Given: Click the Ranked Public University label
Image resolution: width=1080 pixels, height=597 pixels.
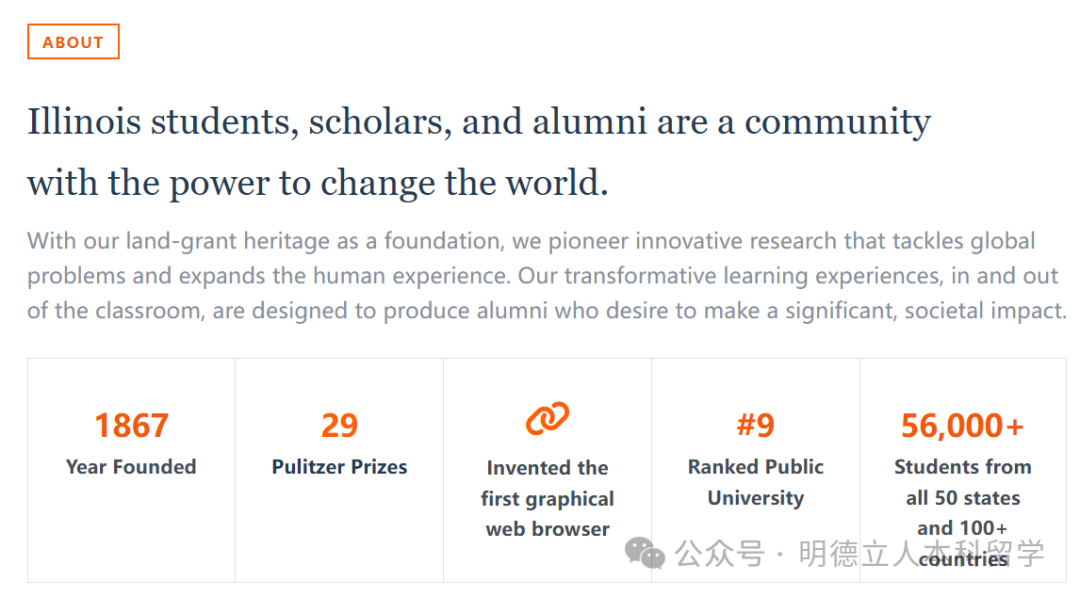Looking at the screenshot, I should point(756,482).
